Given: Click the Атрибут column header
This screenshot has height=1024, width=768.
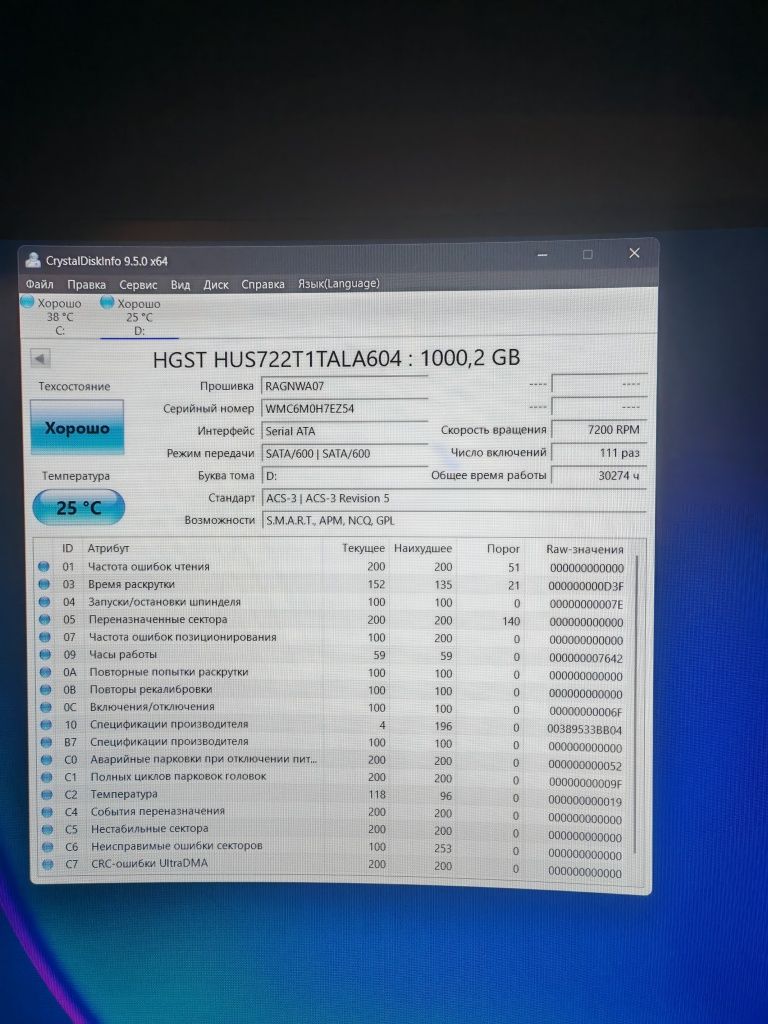Looking at the screenshot, I should (x=108, y=549).
